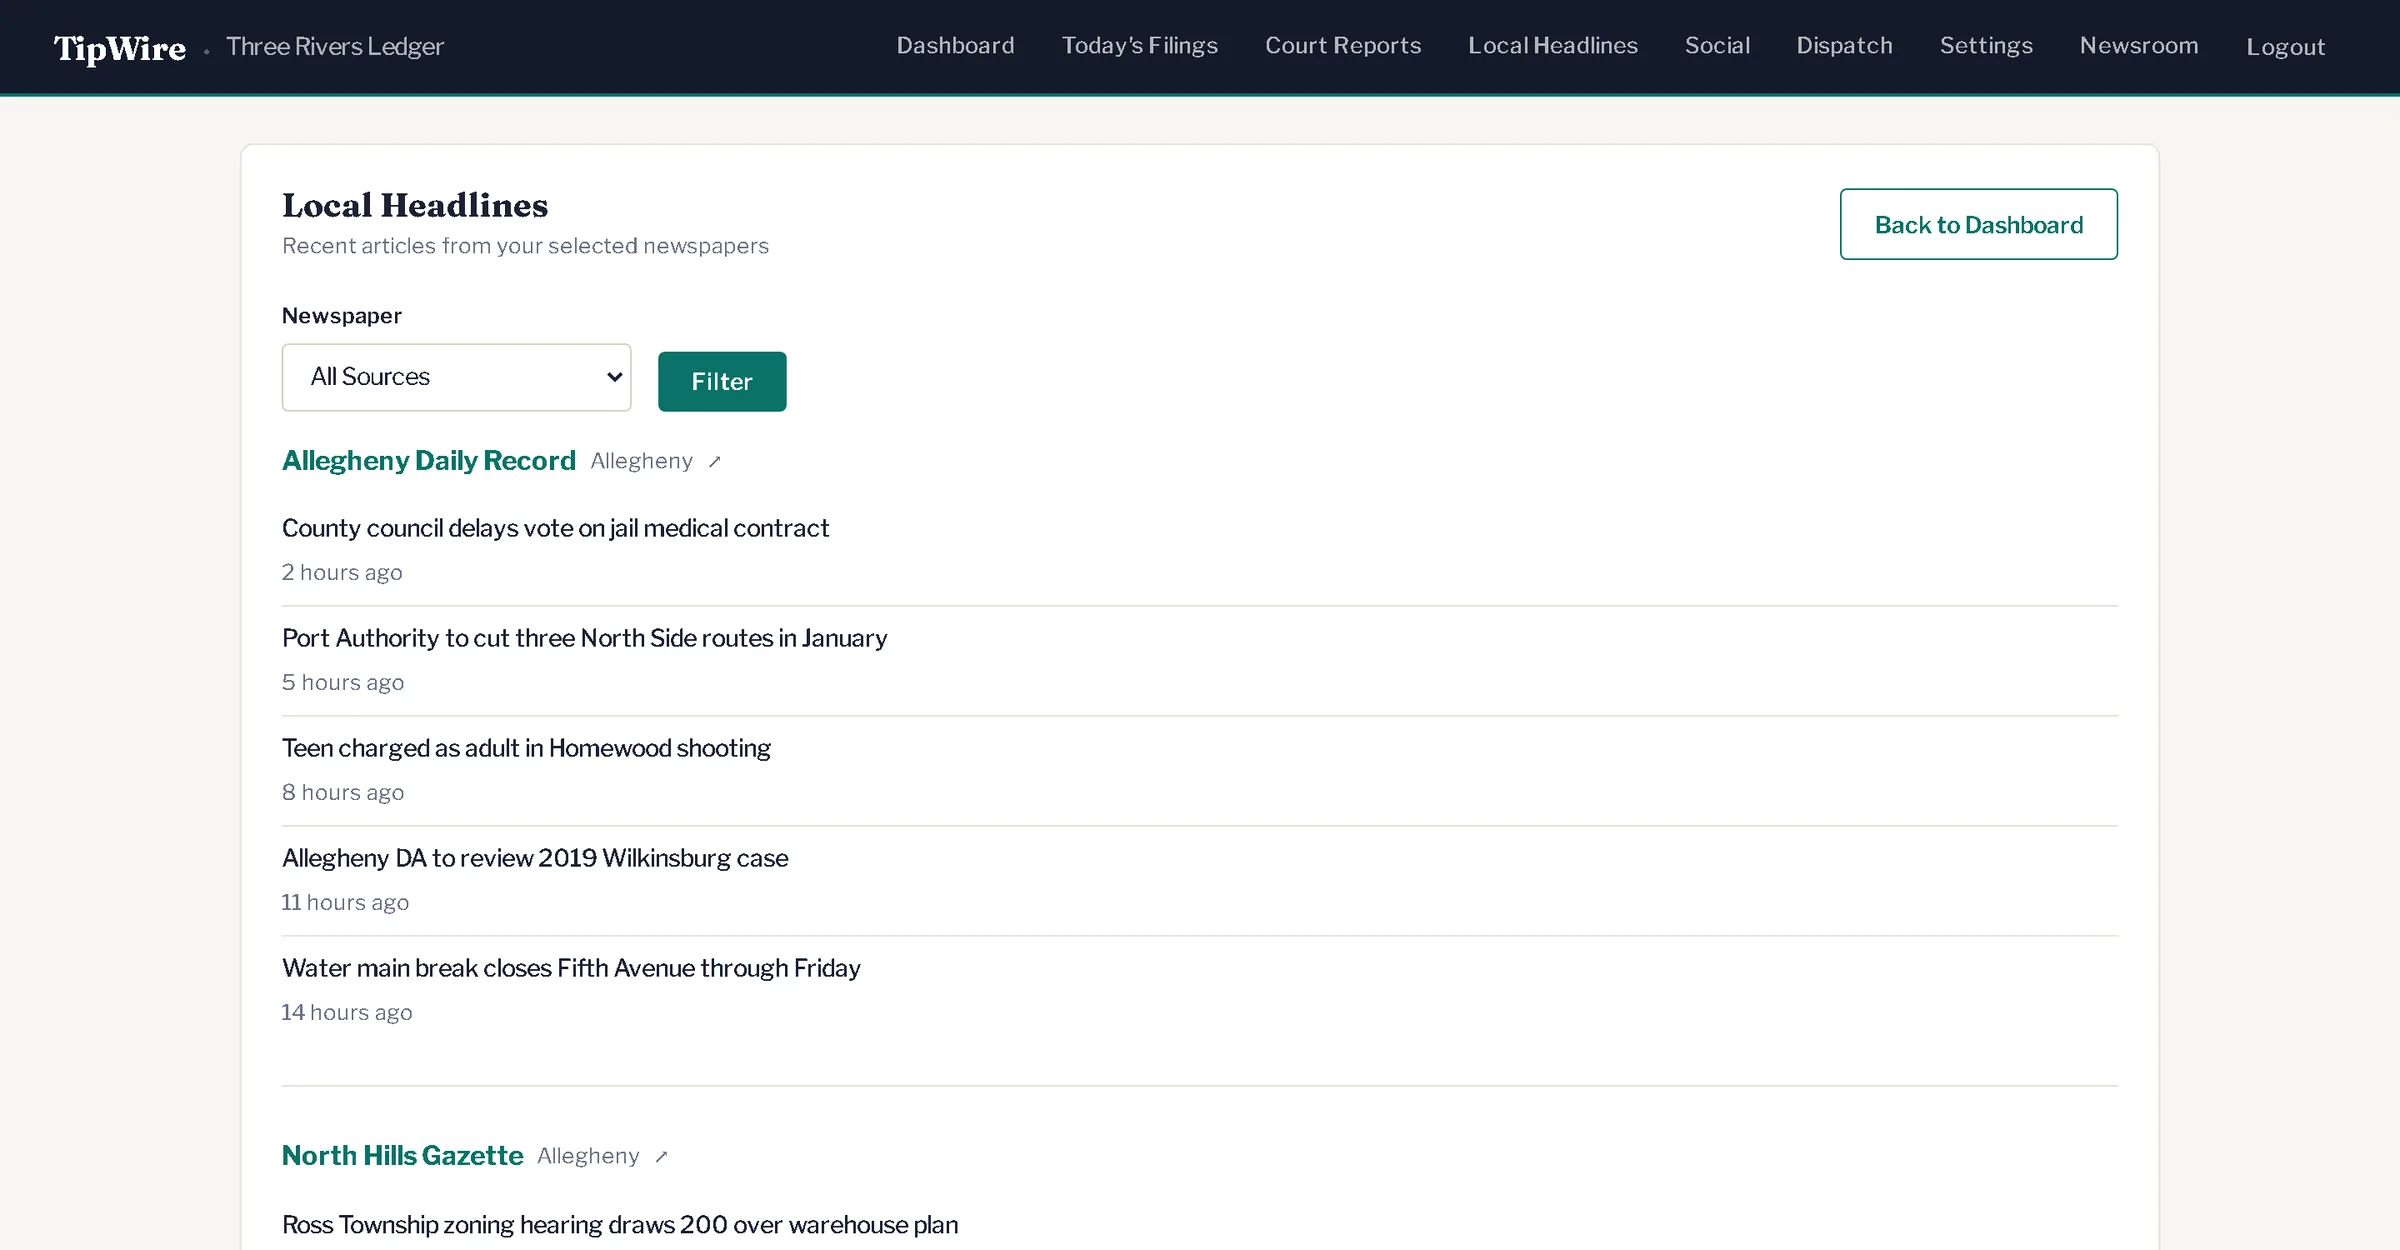The width and height of the screenshot is (2400, 1250).
Task: Click 'Three Rivers Ledger' organization name
Action: coord(335,47)
